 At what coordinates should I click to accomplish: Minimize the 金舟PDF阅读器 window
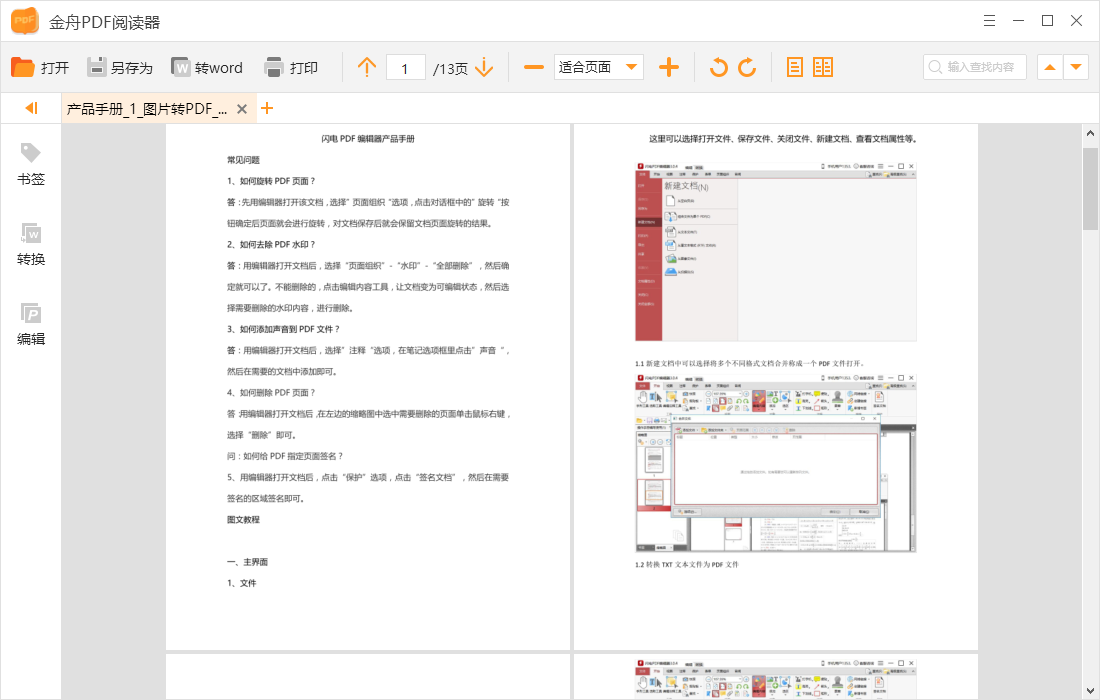(1019, 21)
